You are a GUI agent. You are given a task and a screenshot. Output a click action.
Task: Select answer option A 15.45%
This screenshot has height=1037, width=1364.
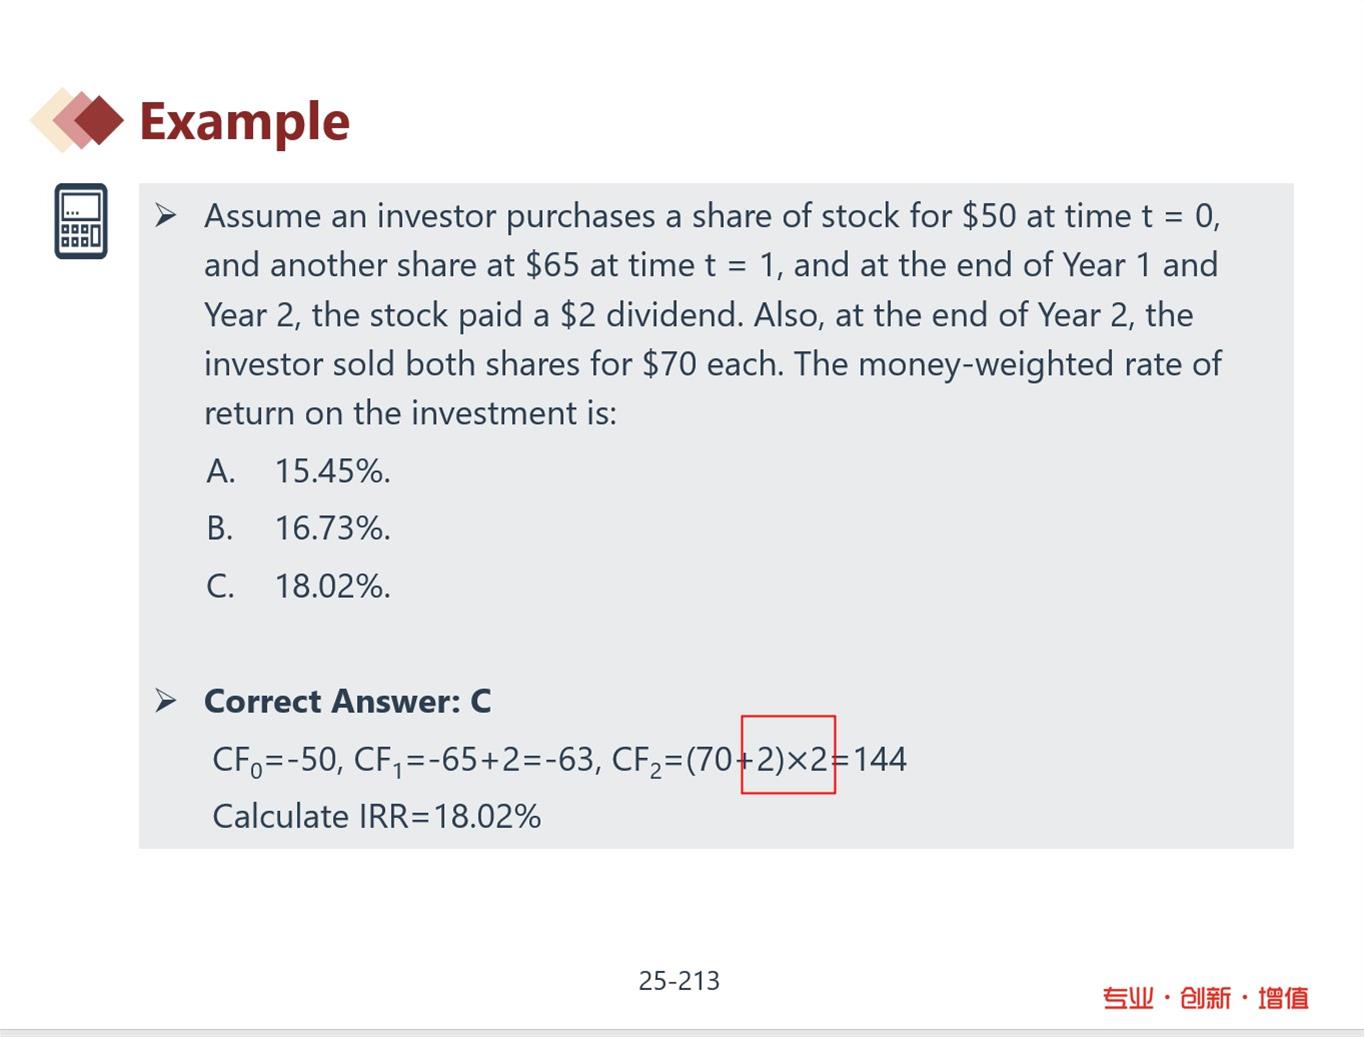298,471
